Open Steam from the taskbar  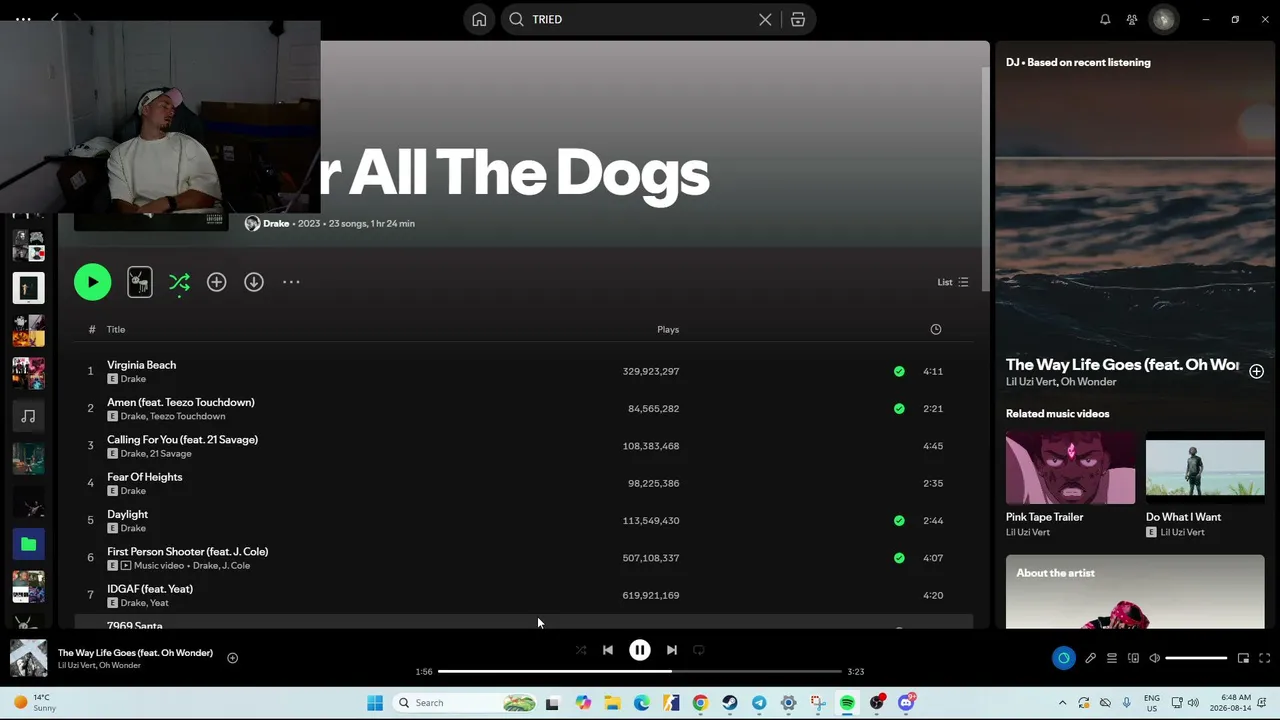pos(730,703)
